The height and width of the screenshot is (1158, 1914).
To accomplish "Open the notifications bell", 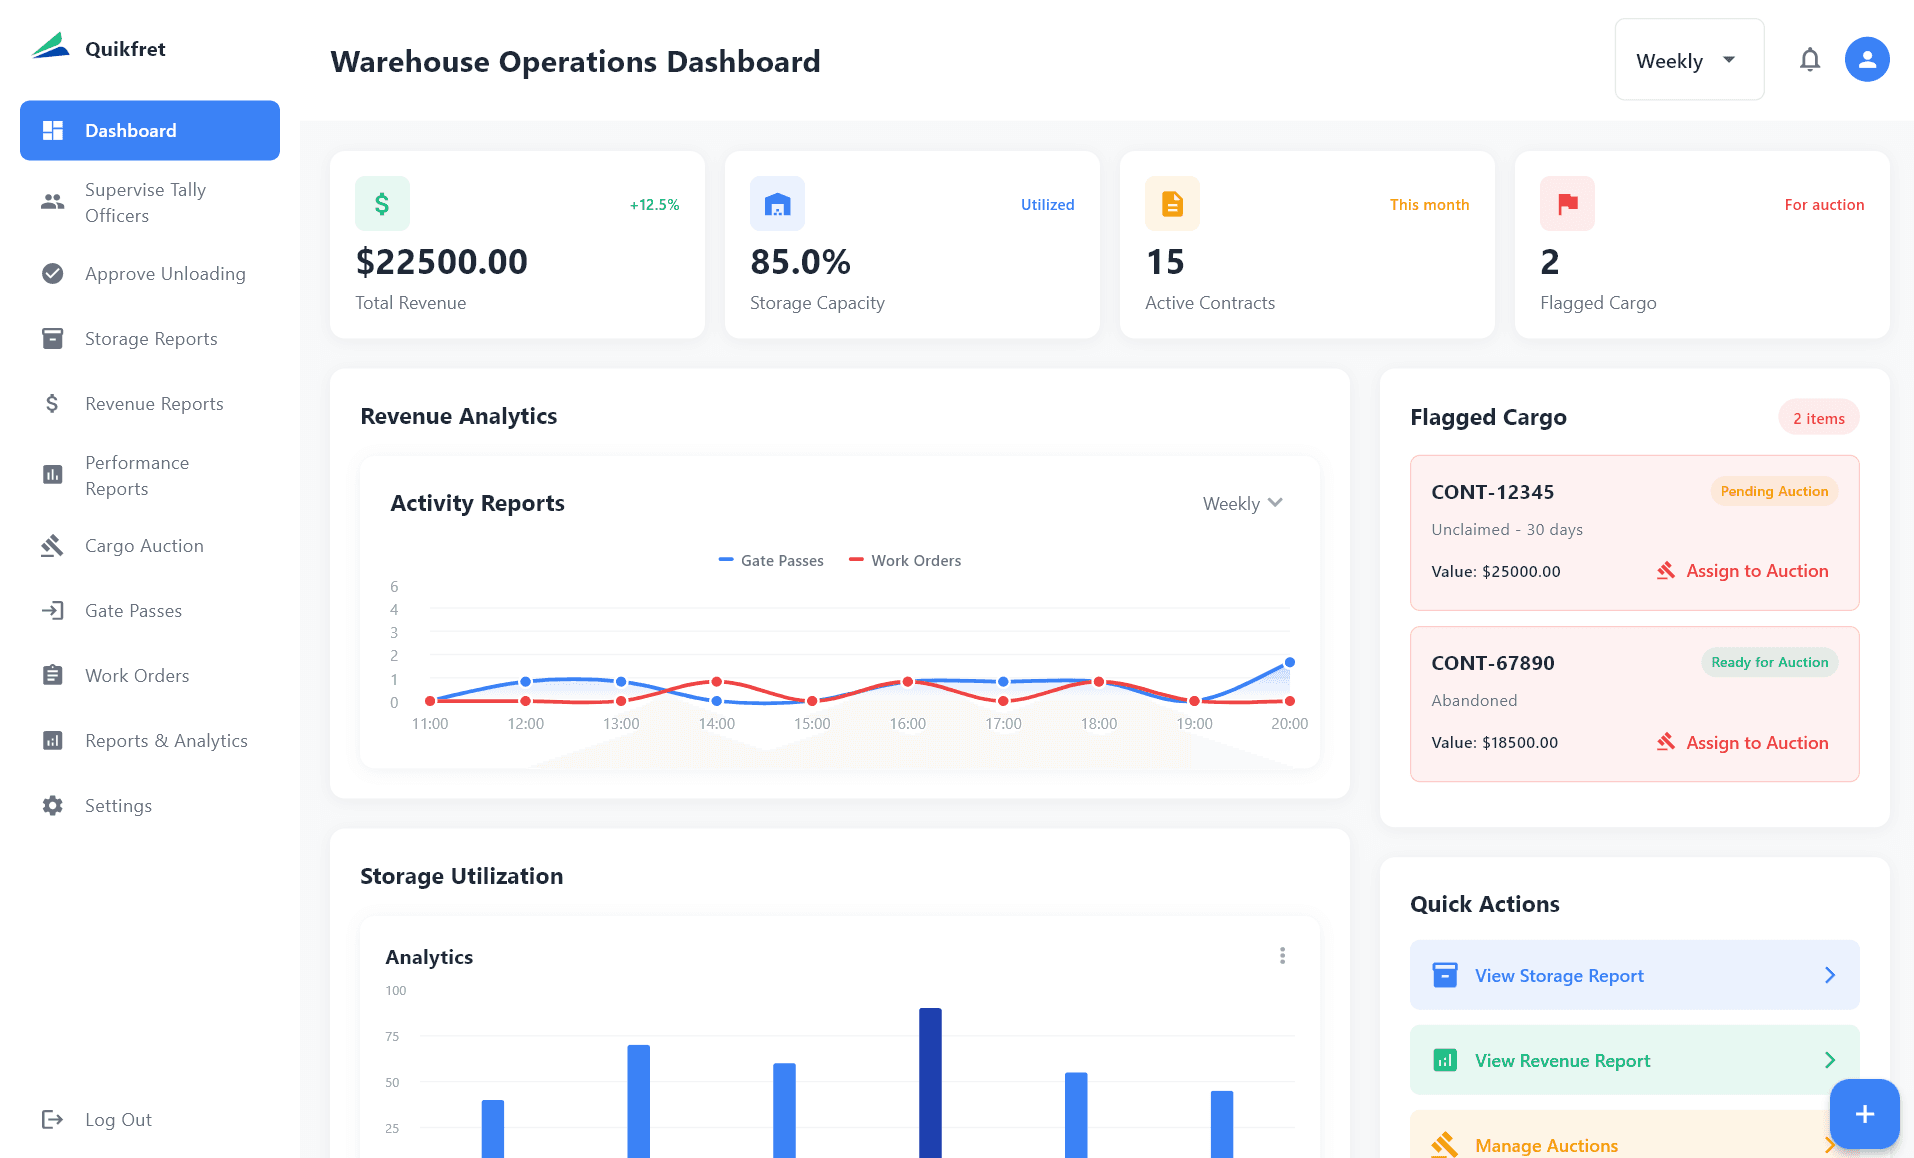I will click(x=1810, y=59).
